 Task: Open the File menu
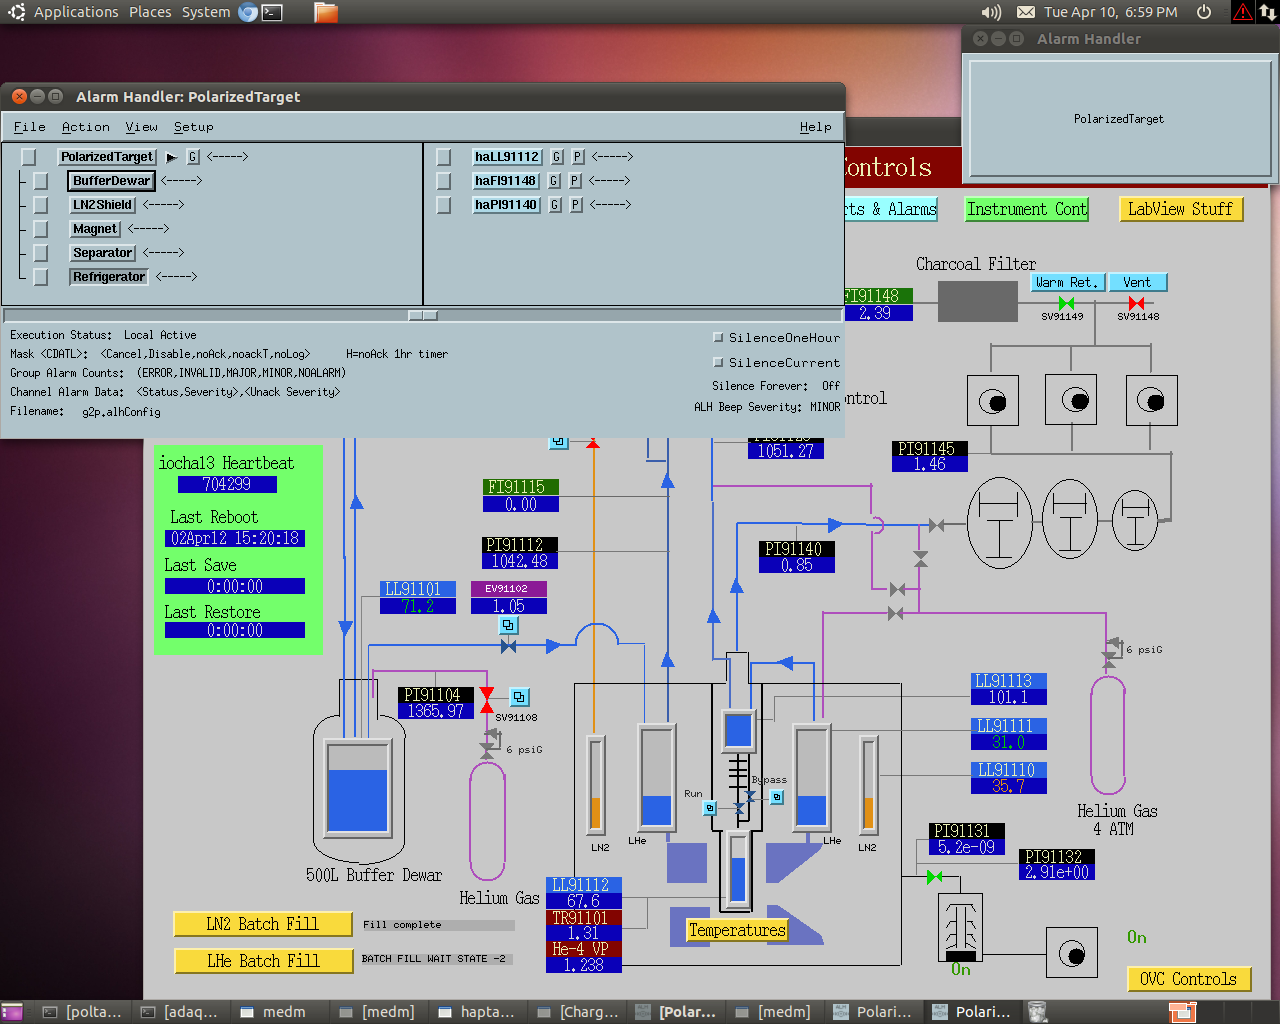[x=30, y=127]
